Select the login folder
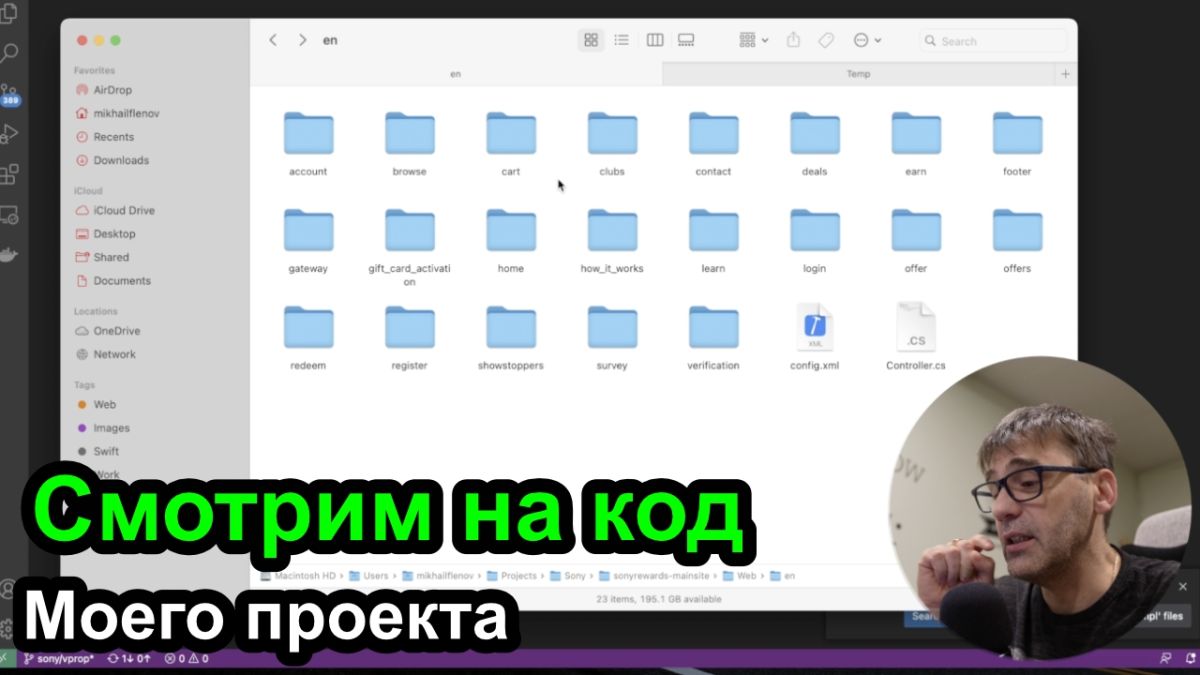Viewport: 1200px width, 675px height. 815,231
